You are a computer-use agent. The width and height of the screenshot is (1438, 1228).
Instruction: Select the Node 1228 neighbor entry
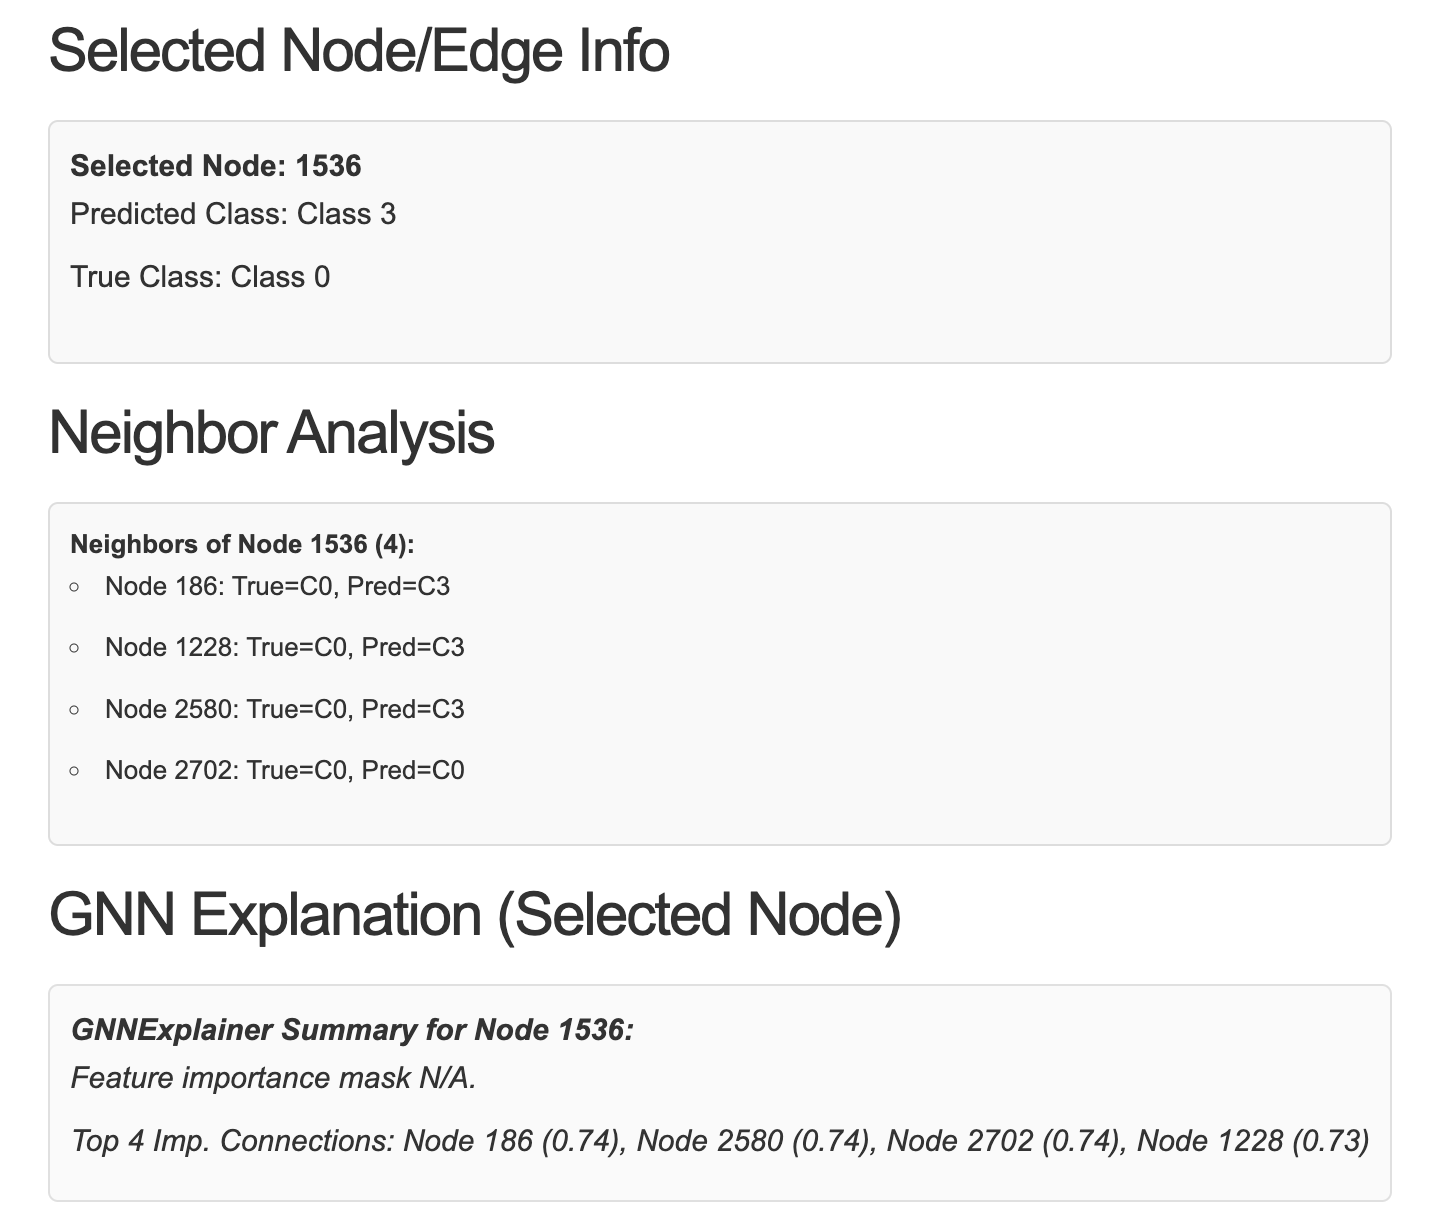tap(284, 648)
